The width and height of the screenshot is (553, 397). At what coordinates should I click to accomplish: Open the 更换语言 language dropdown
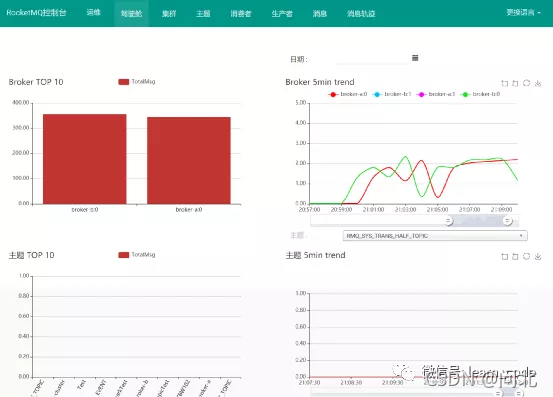[523, 13]
